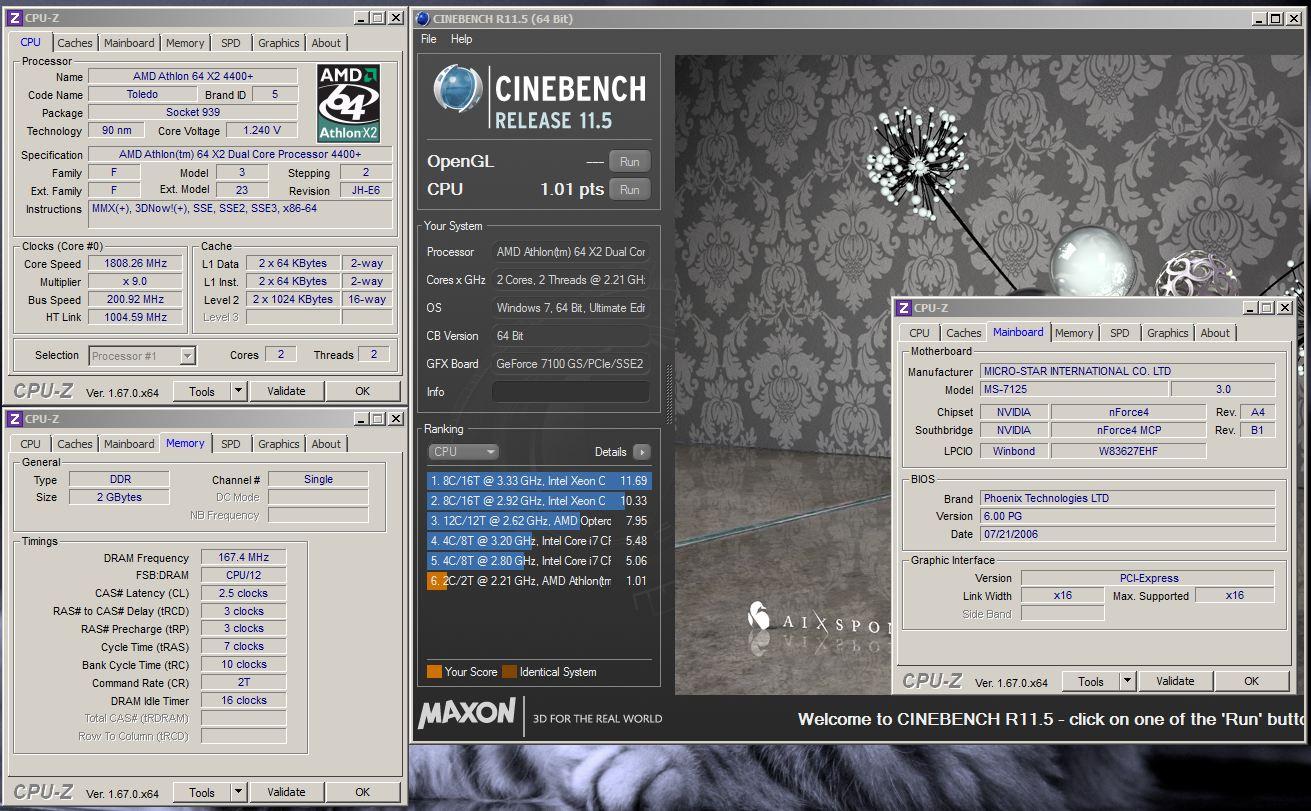Click the MAXON logo in Cinebench
1311x811 pixels.
coord(467,714)
